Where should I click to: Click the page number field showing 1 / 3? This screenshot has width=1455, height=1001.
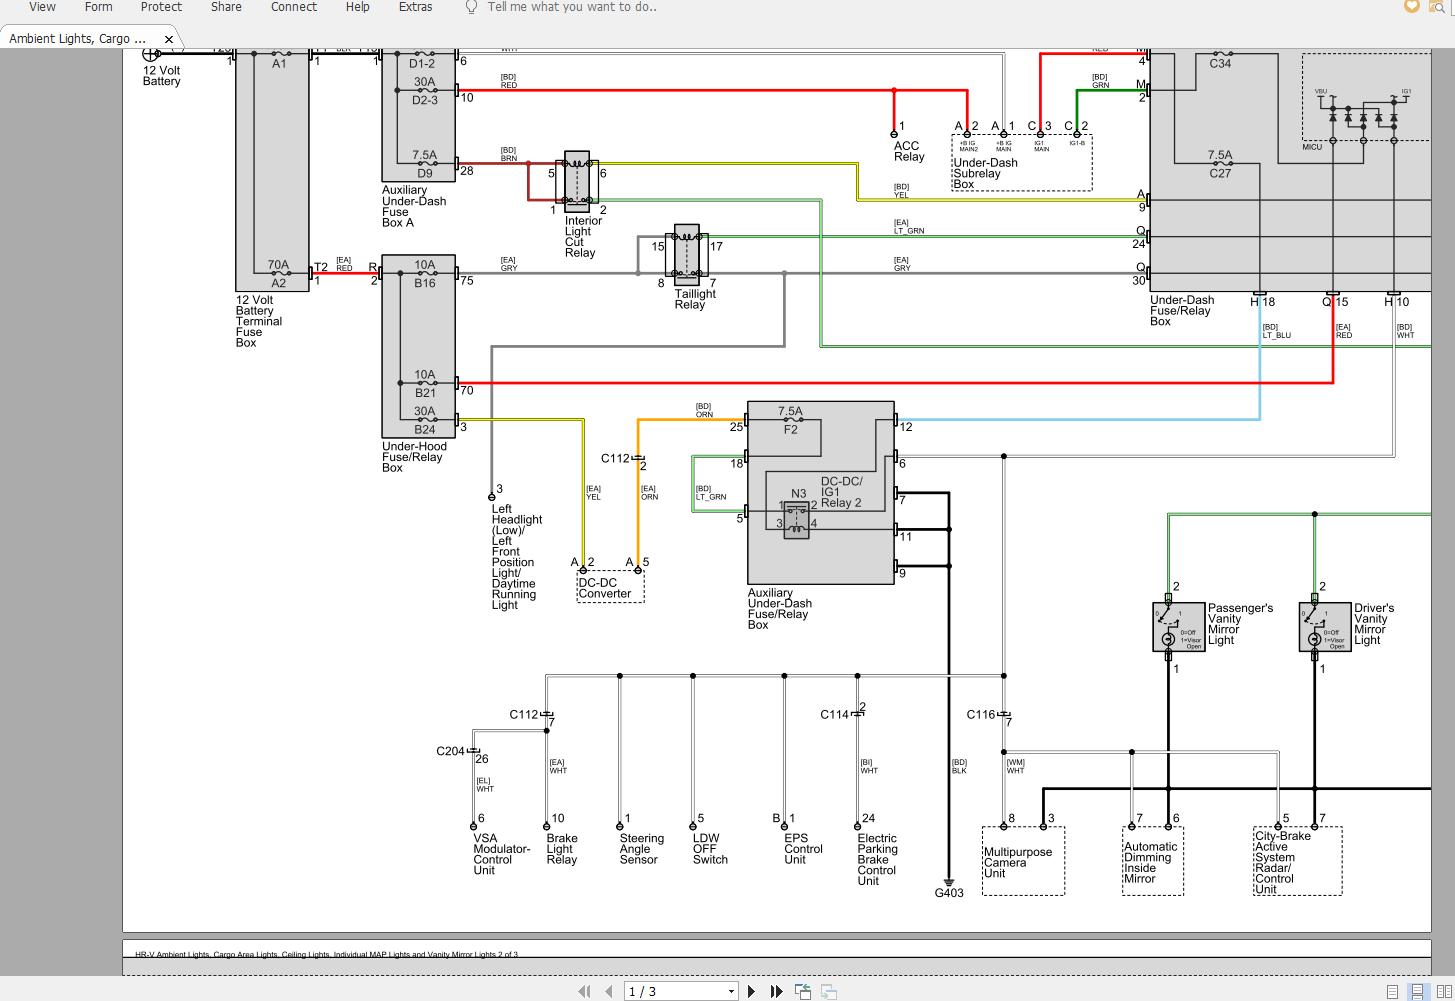[x=674, y=991]
